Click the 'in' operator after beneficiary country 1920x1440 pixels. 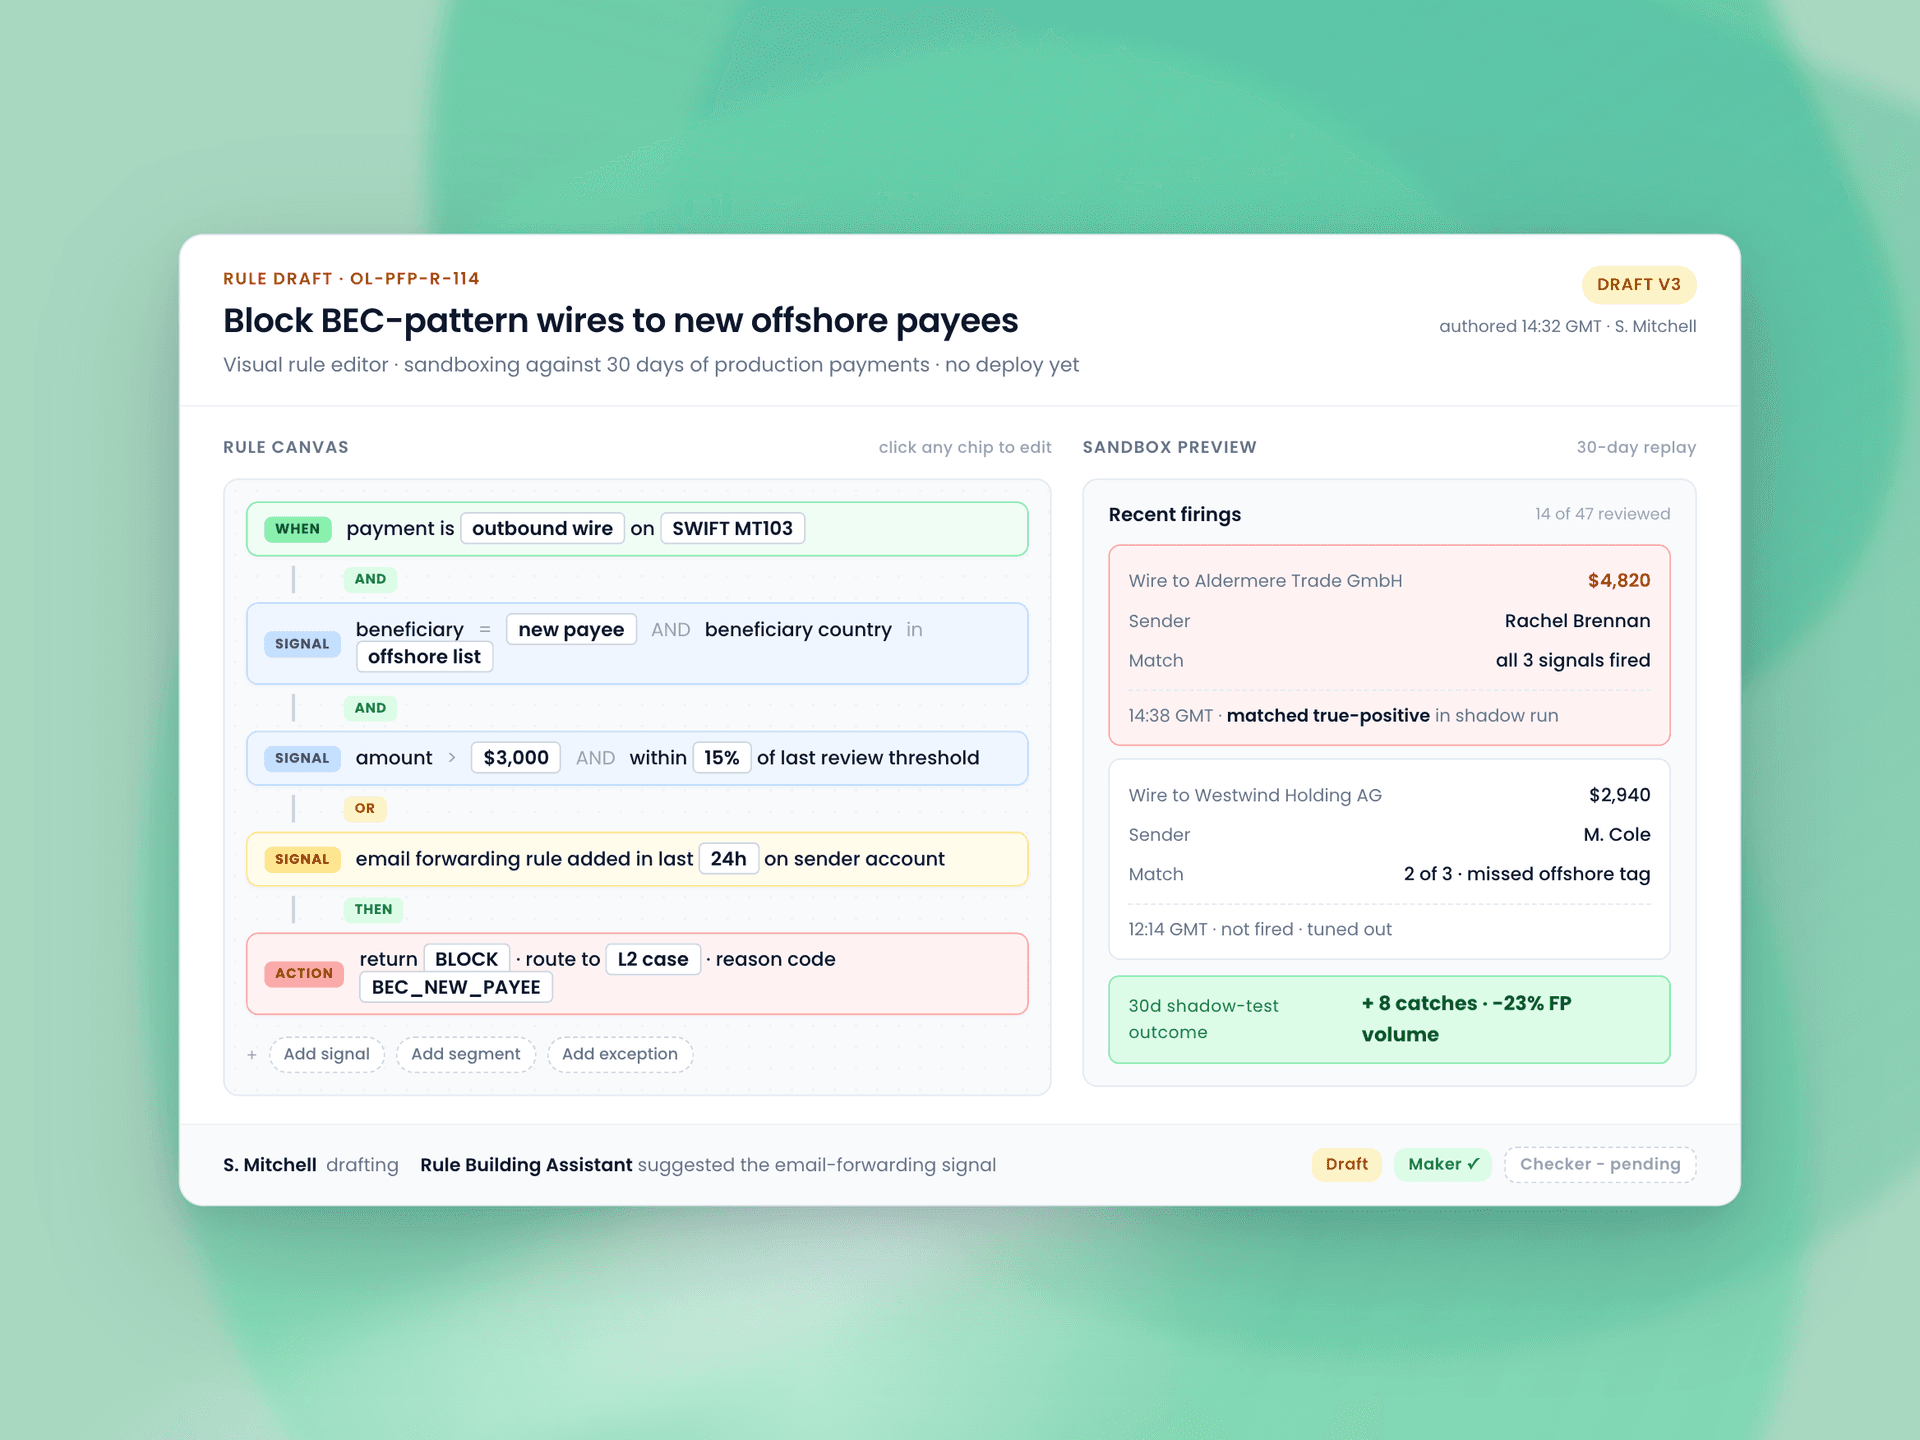click(914, 630)
